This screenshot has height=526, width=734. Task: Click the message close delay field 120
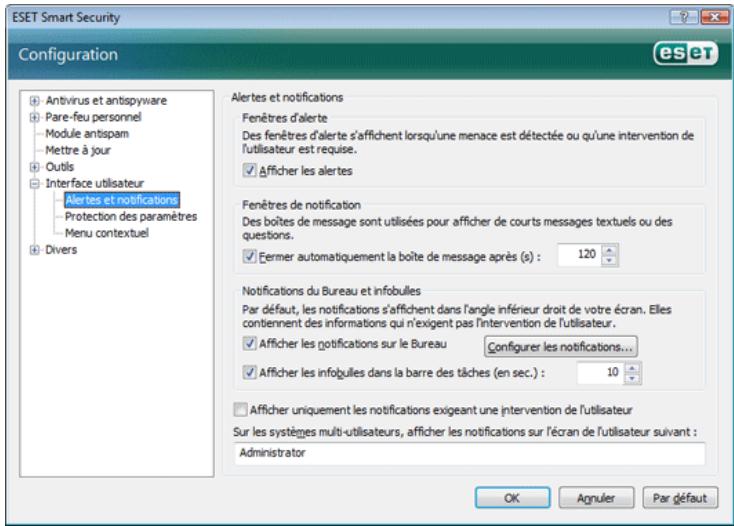580,255
